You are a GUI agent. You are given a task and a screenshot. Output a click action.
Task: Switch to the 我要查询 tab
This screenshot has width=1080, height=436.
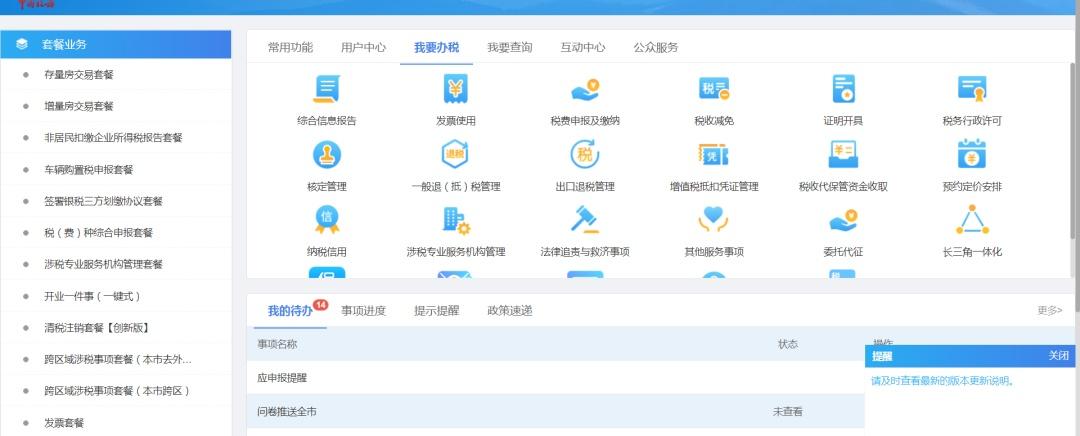coord(510,48)
